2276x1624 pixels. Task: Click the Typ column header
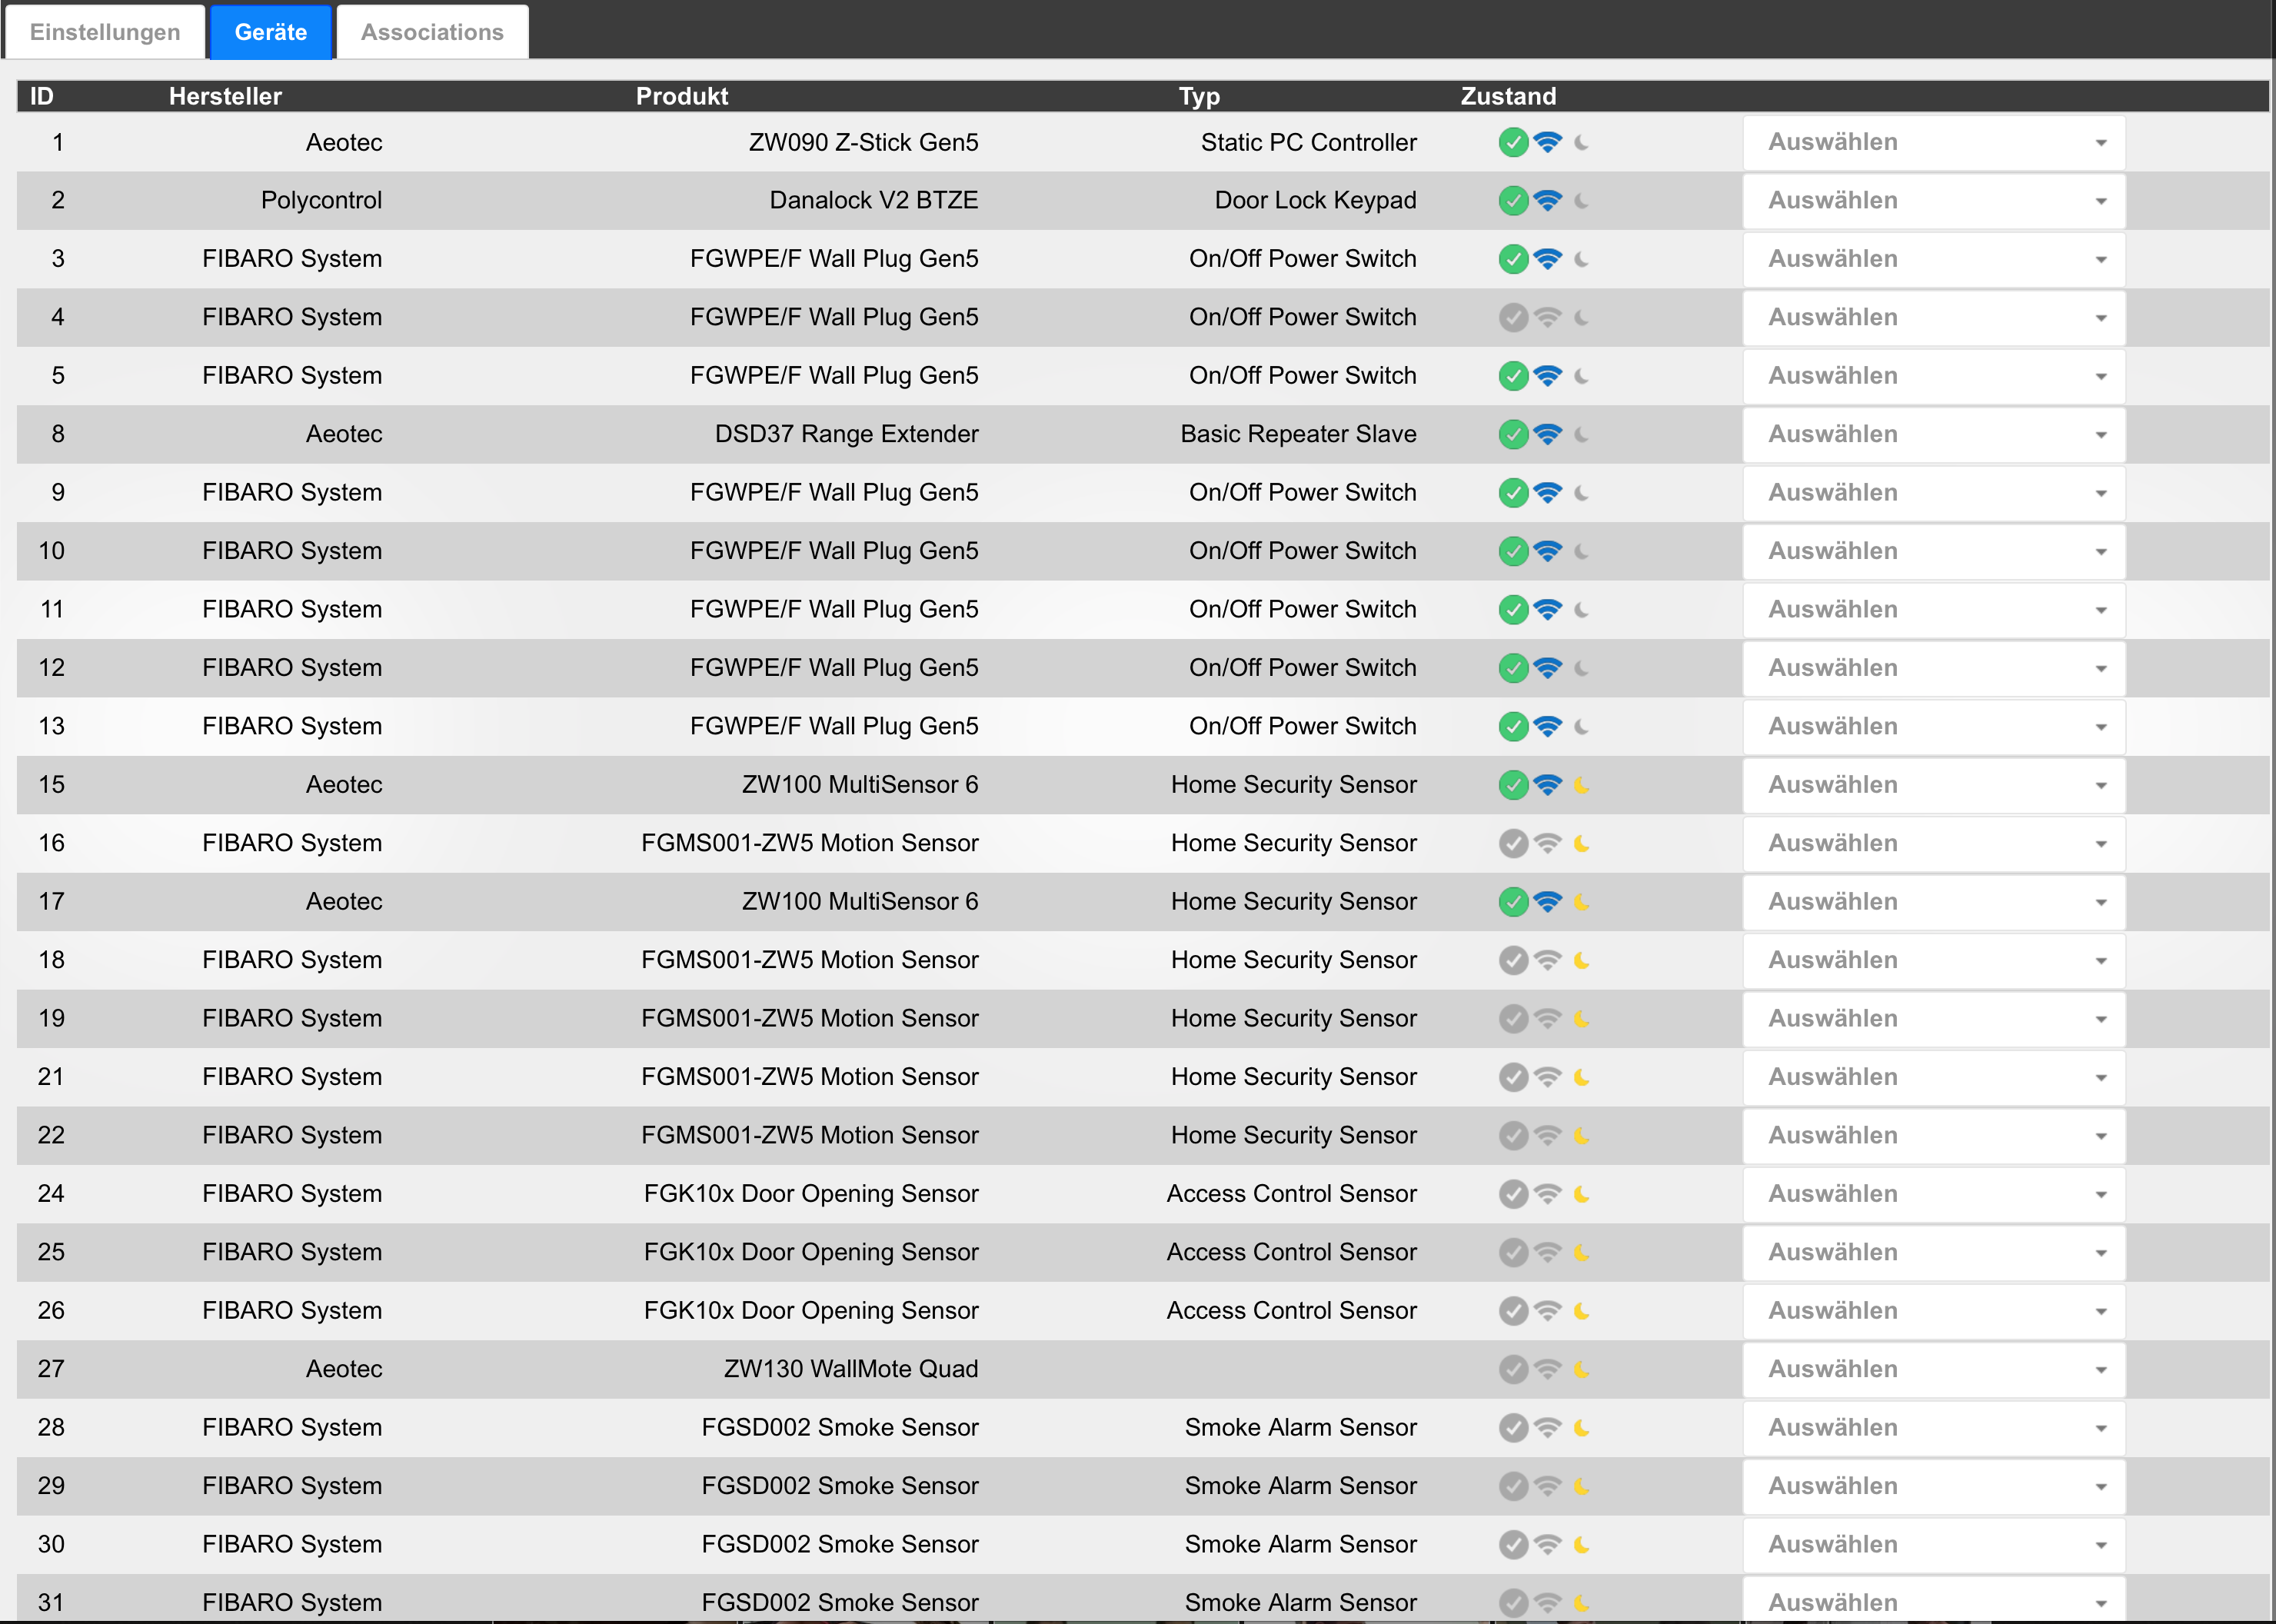pyautogui.click(x=1199, y=96)
